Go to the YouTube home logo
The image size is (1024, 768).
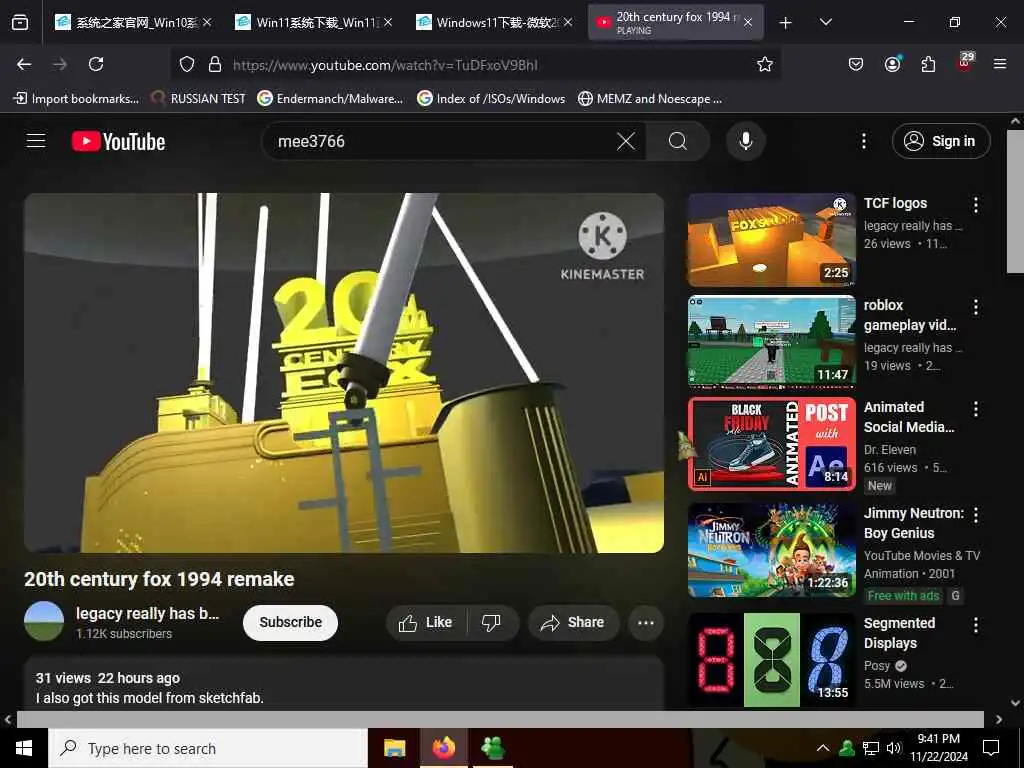(x=118, y=141)
